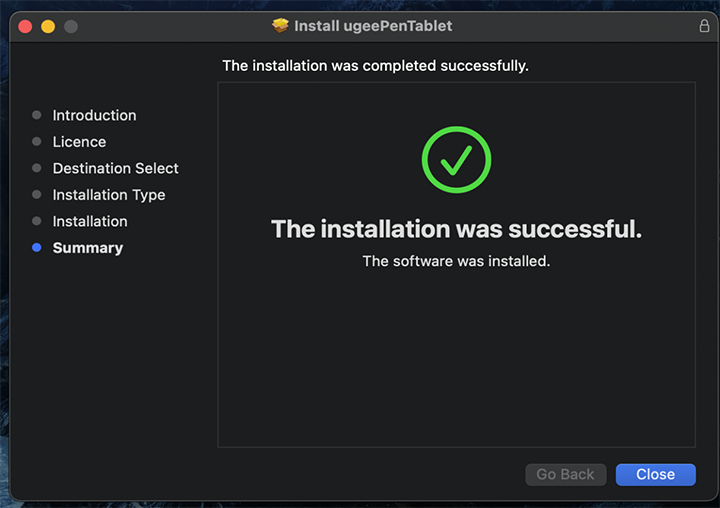Image resolution: width=720 pixels, height=508 pixels.
Task: Click the green success checkmark icon
Action: tap(456, 160)
